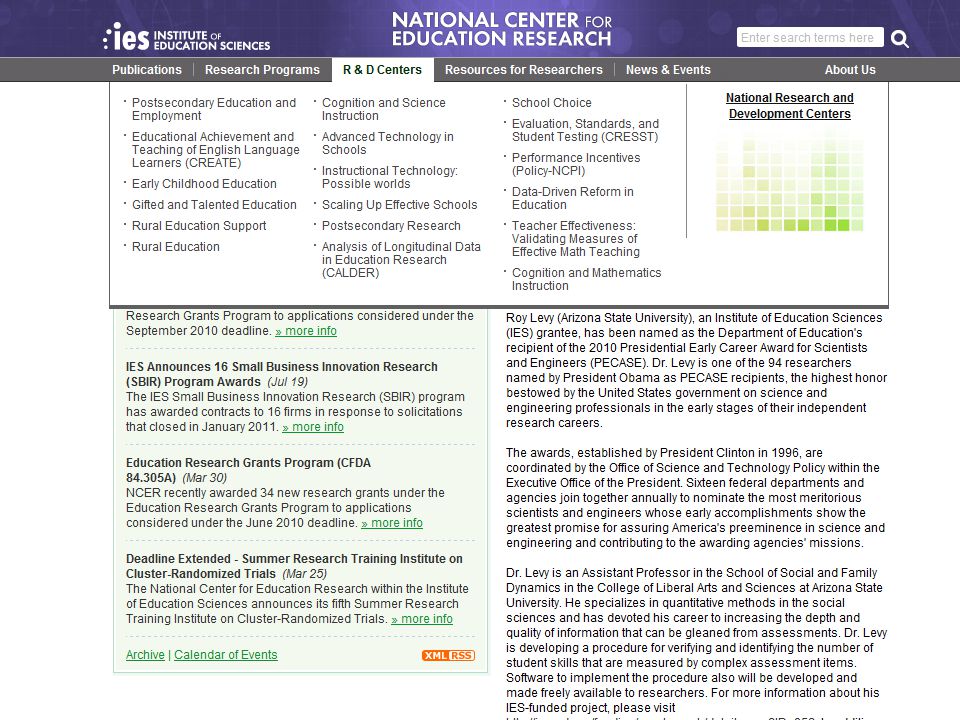Focus the search terms input field
Viewport: 960px width, 720px height.
810,37
